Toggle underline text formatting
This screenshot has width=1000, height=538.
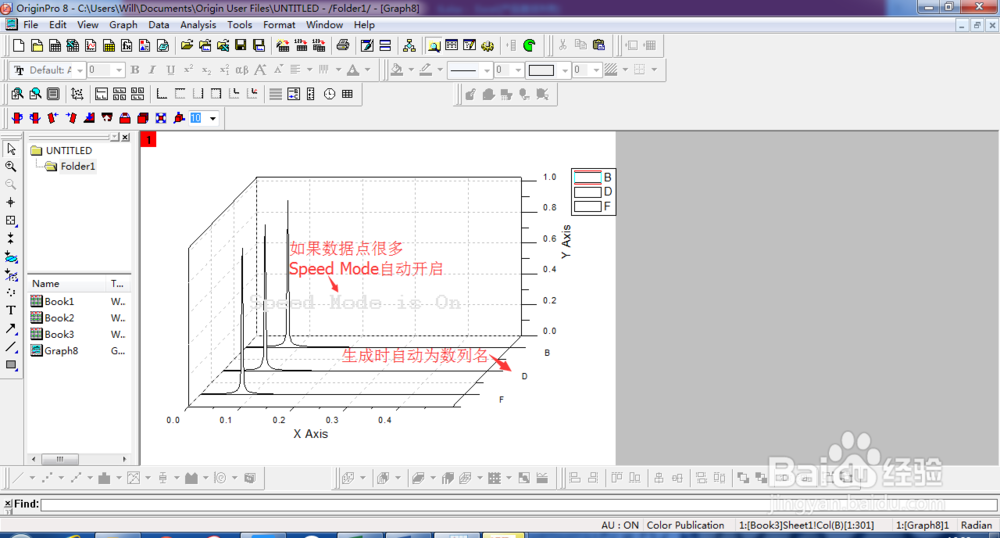coord(170,69)
